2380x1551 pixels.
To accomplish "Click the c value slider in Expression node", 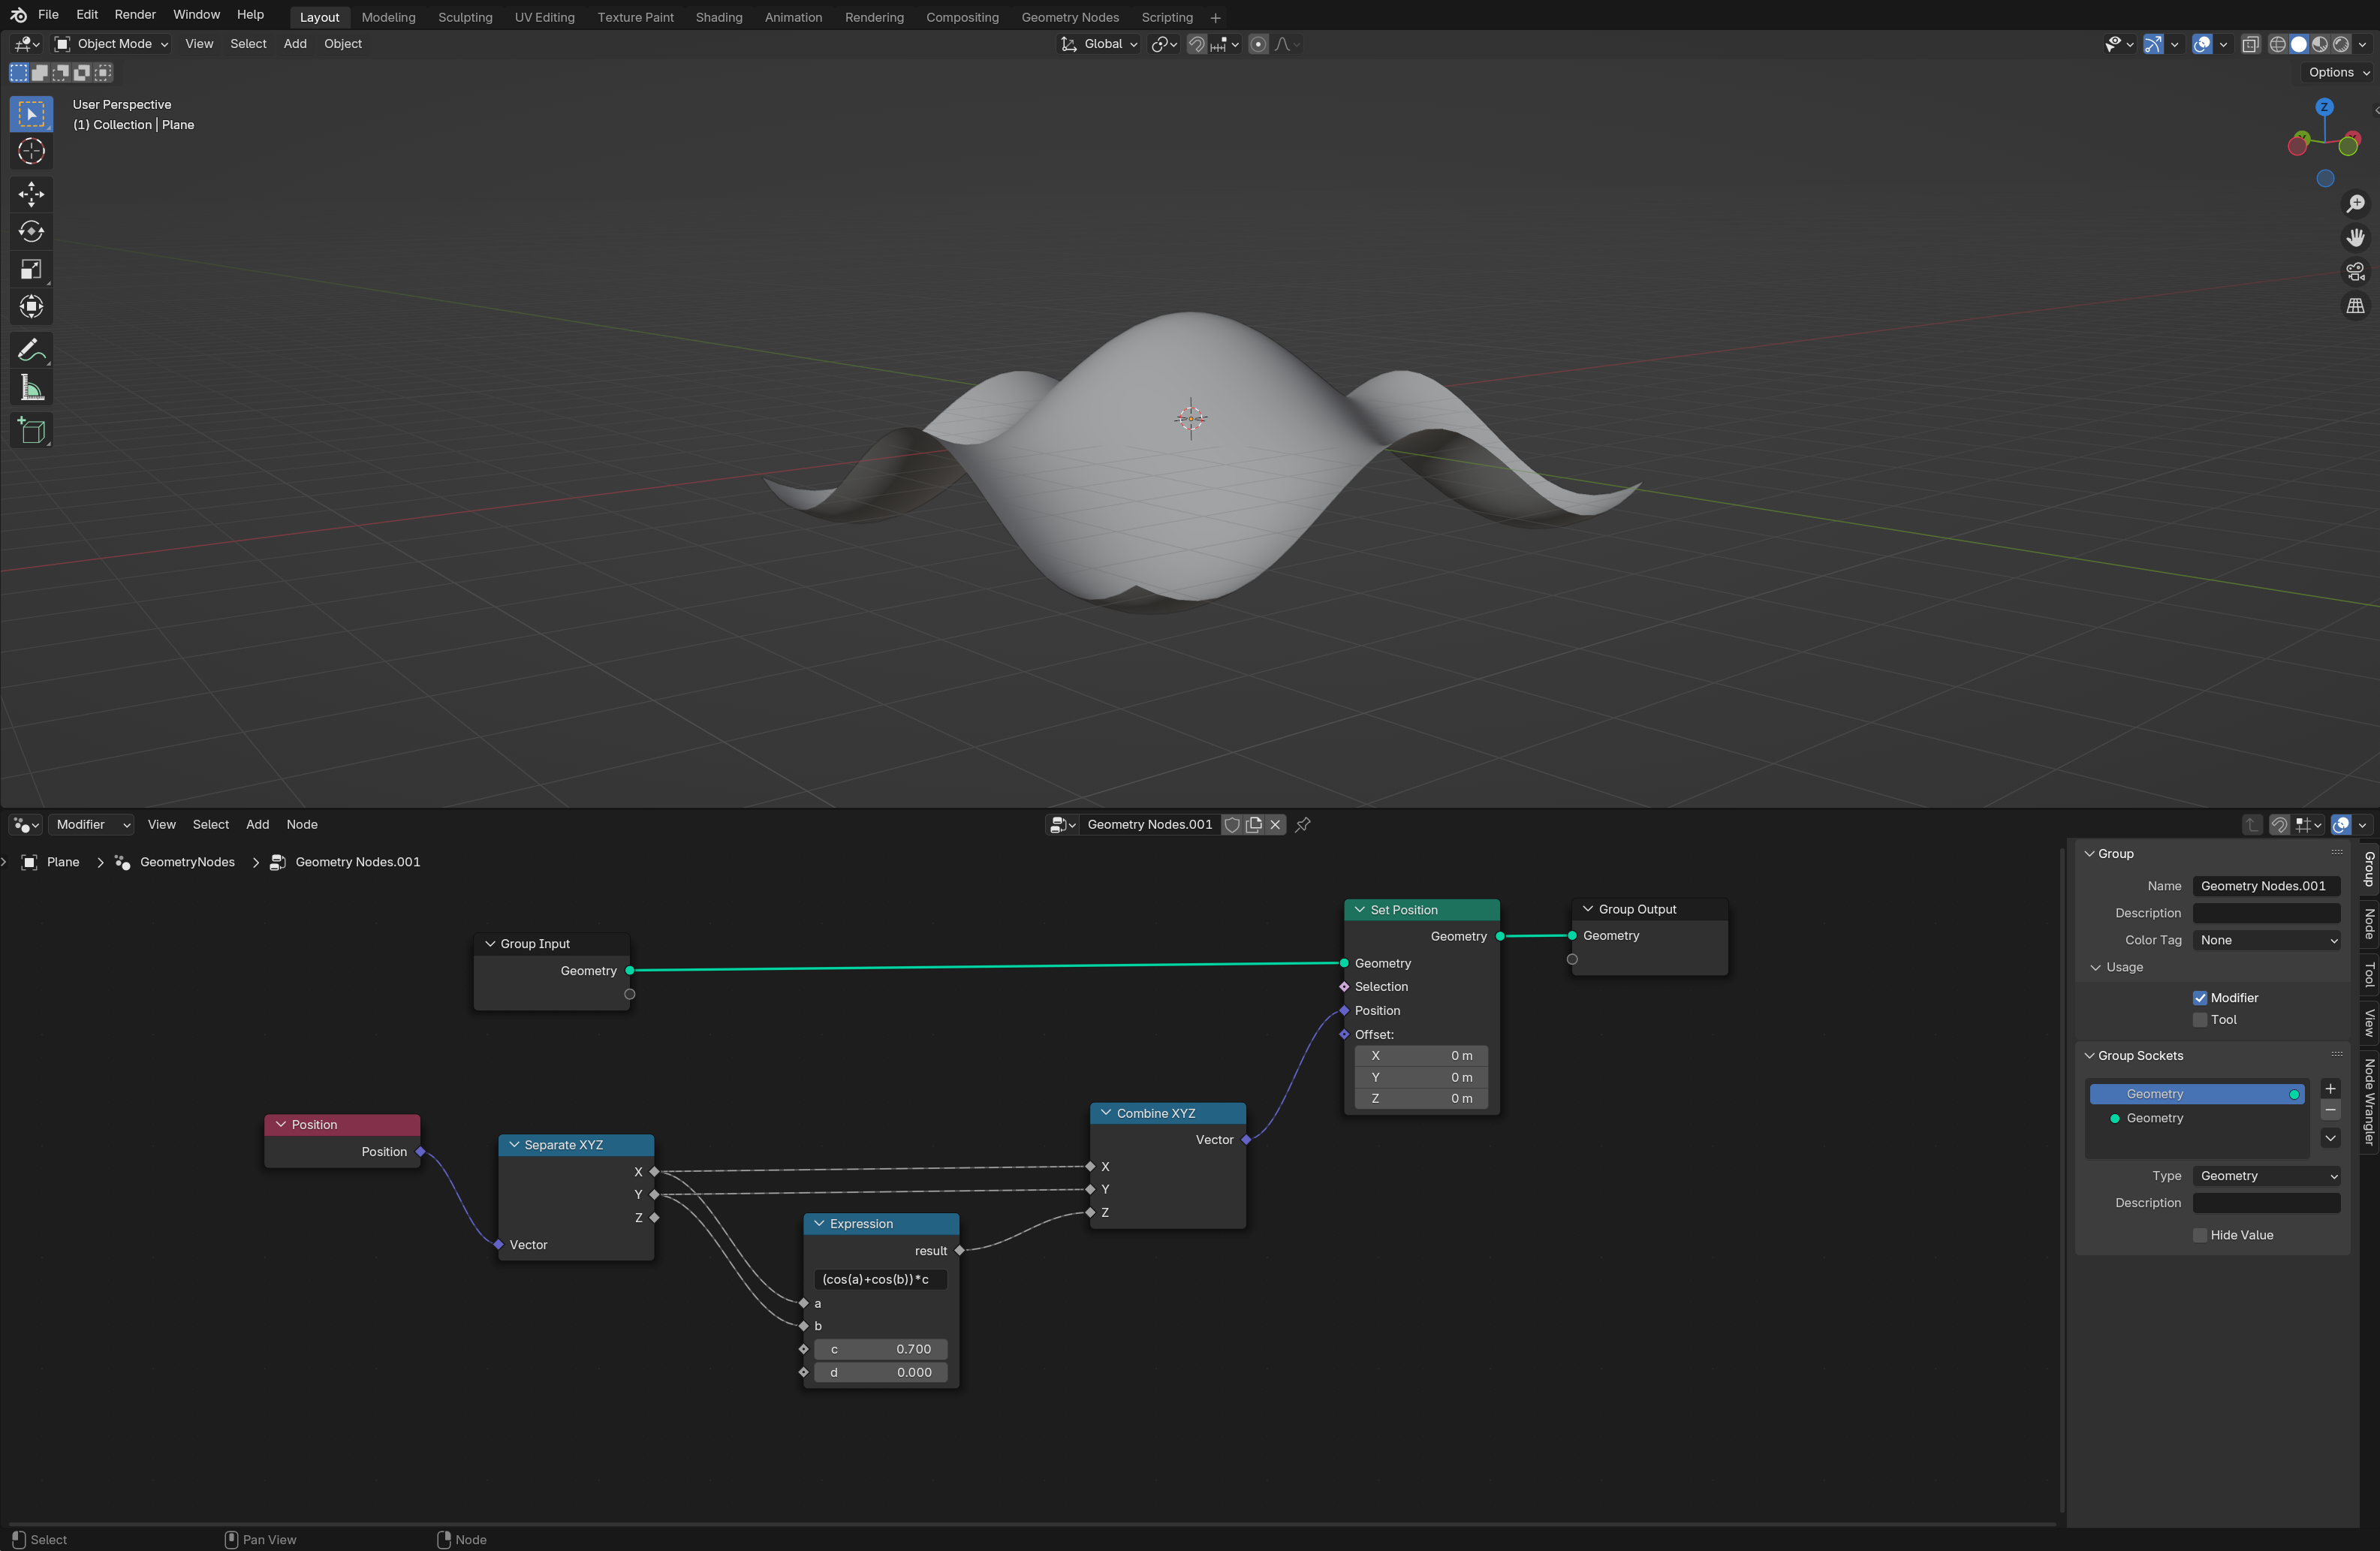I will [880, 1350].
